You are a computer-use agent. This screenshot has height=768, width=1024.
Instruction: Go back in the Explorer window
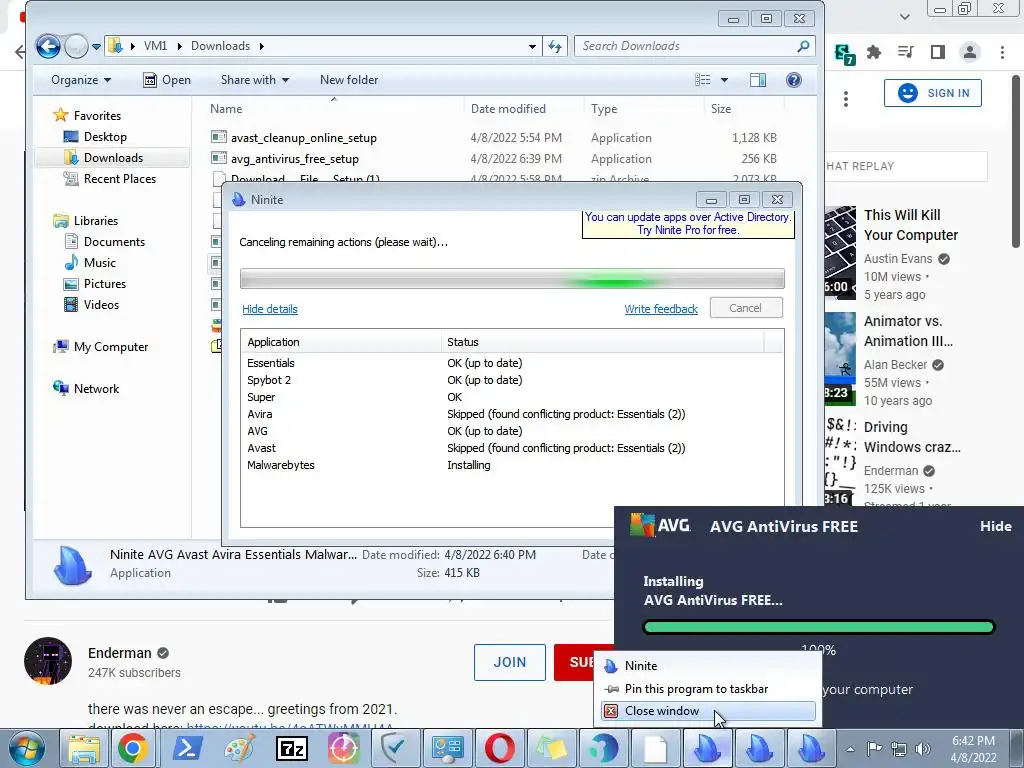click(x=48, y=46)
